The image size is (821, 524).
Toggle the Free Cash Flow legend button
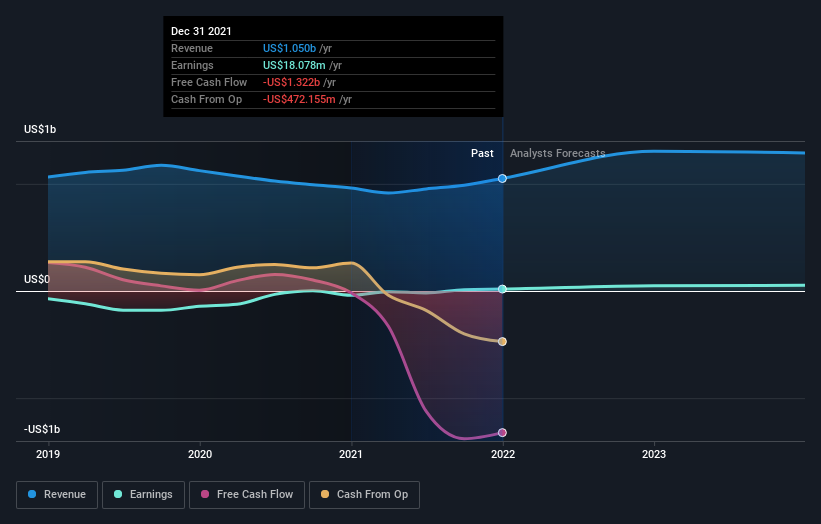pyautogui.click(x=247, y=495)
